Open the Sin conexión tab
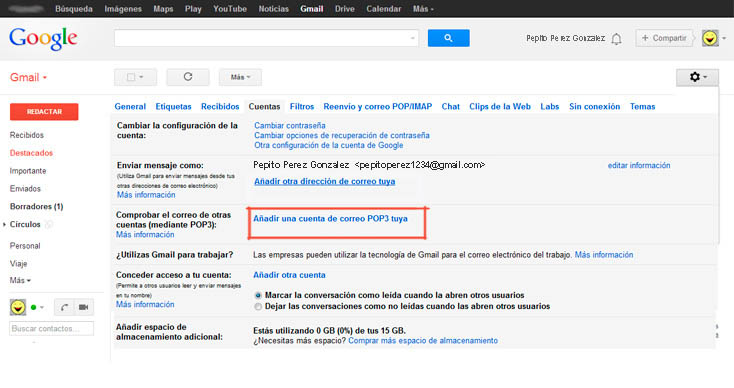The image size is (734, 388). point(595,106)
